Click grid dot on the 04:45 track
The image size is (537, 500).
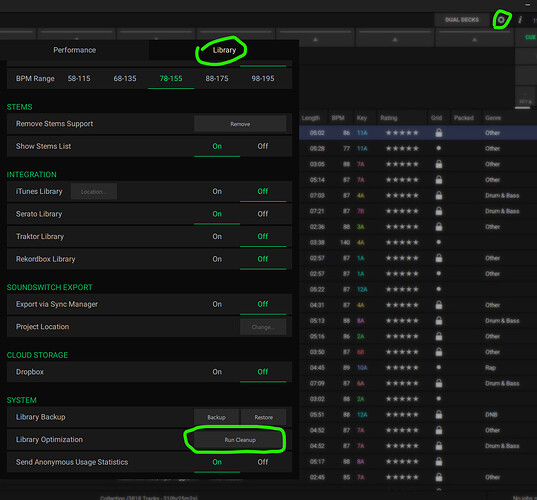tap(438, 367)
